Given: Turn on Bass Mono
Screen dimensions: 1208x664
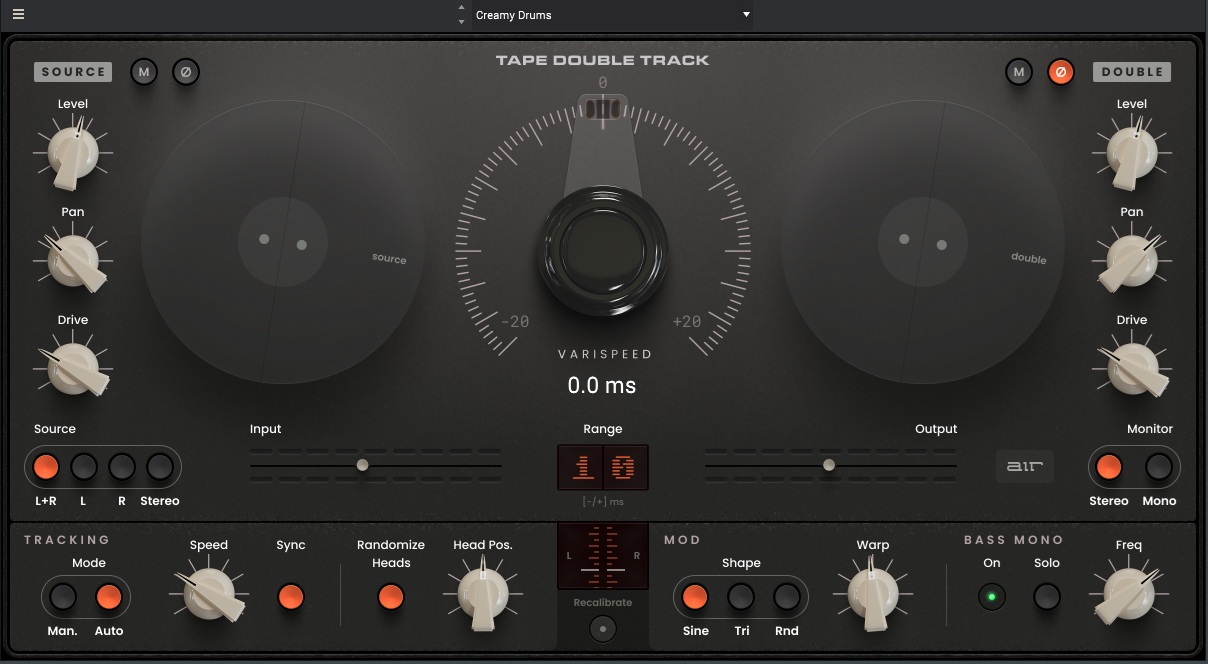Looking at the screenshot, I should pos(991,597).
